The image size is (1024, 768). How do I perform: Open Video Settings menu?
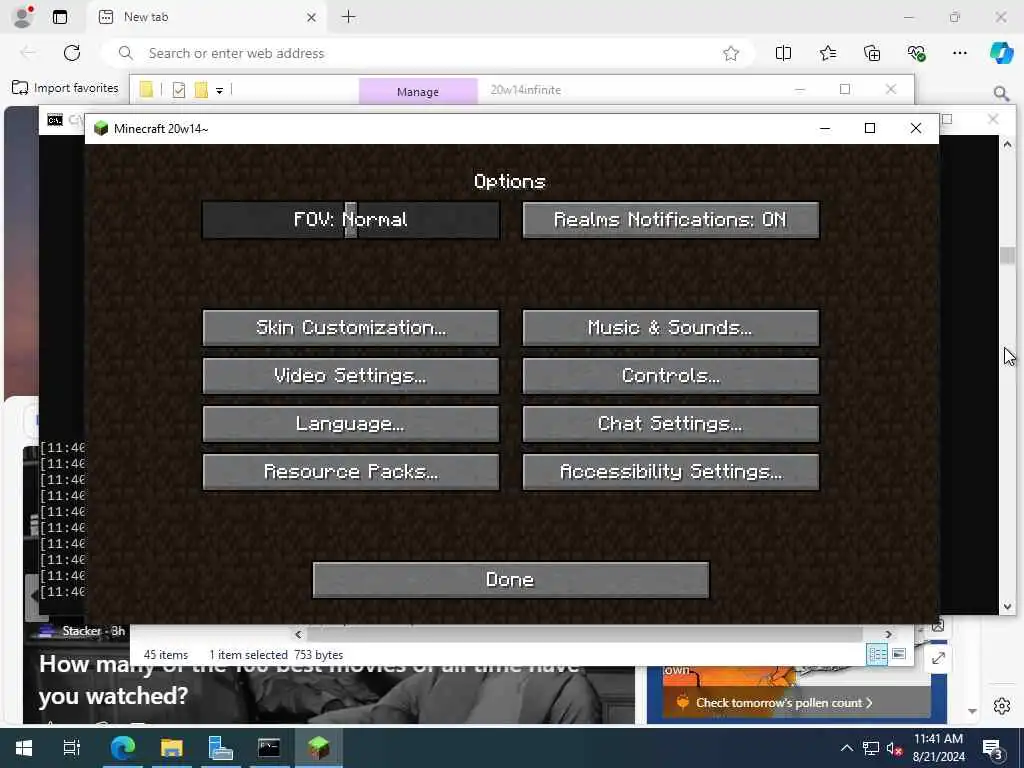(x=351, y=376)
